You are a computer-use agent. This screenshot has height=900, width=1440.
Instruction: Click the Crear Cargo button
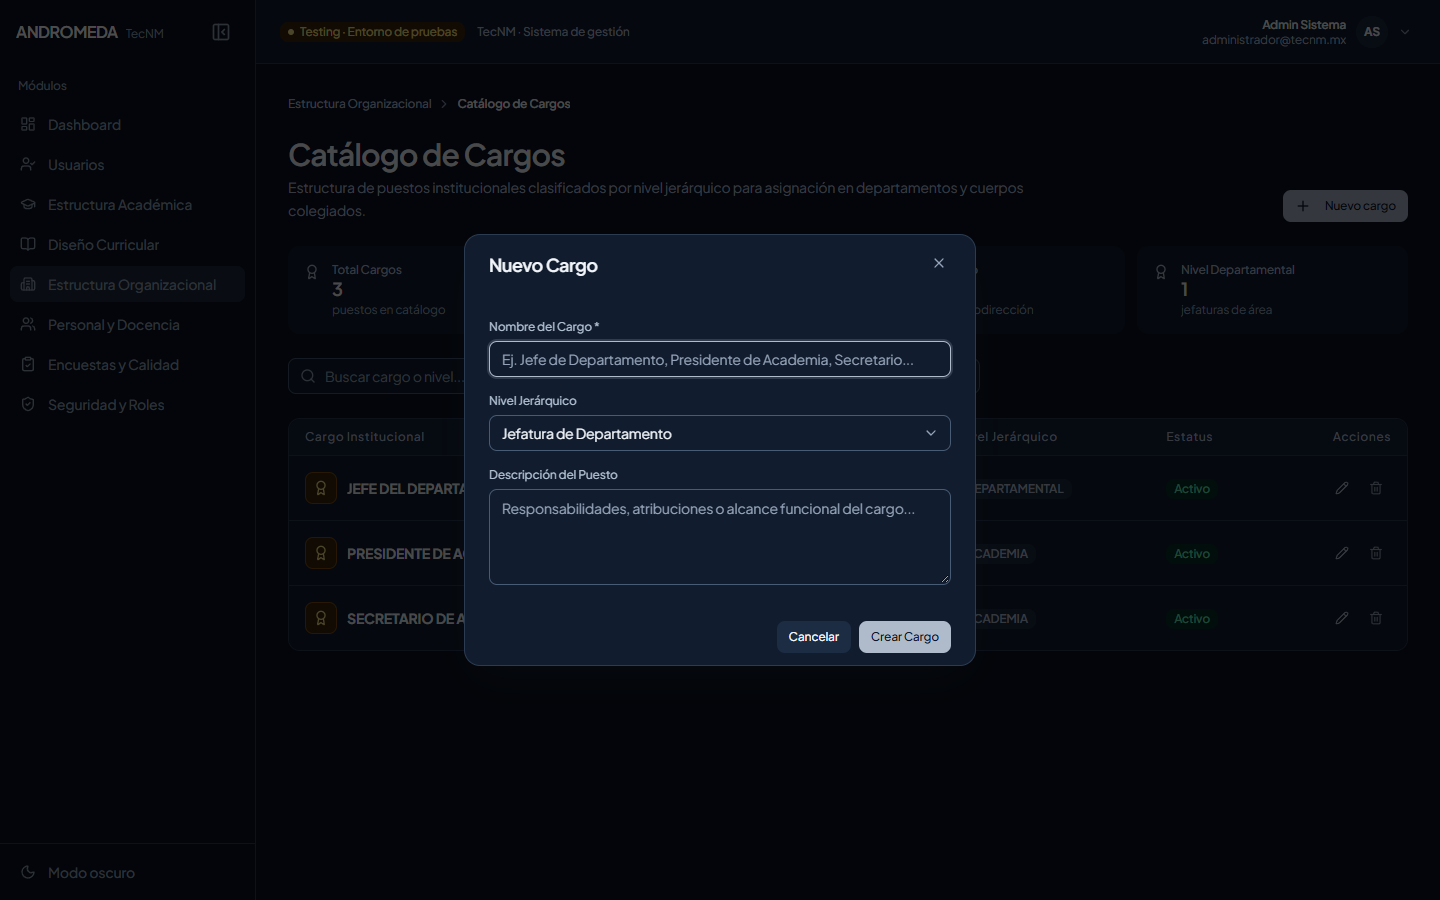[x=905, y=637]
